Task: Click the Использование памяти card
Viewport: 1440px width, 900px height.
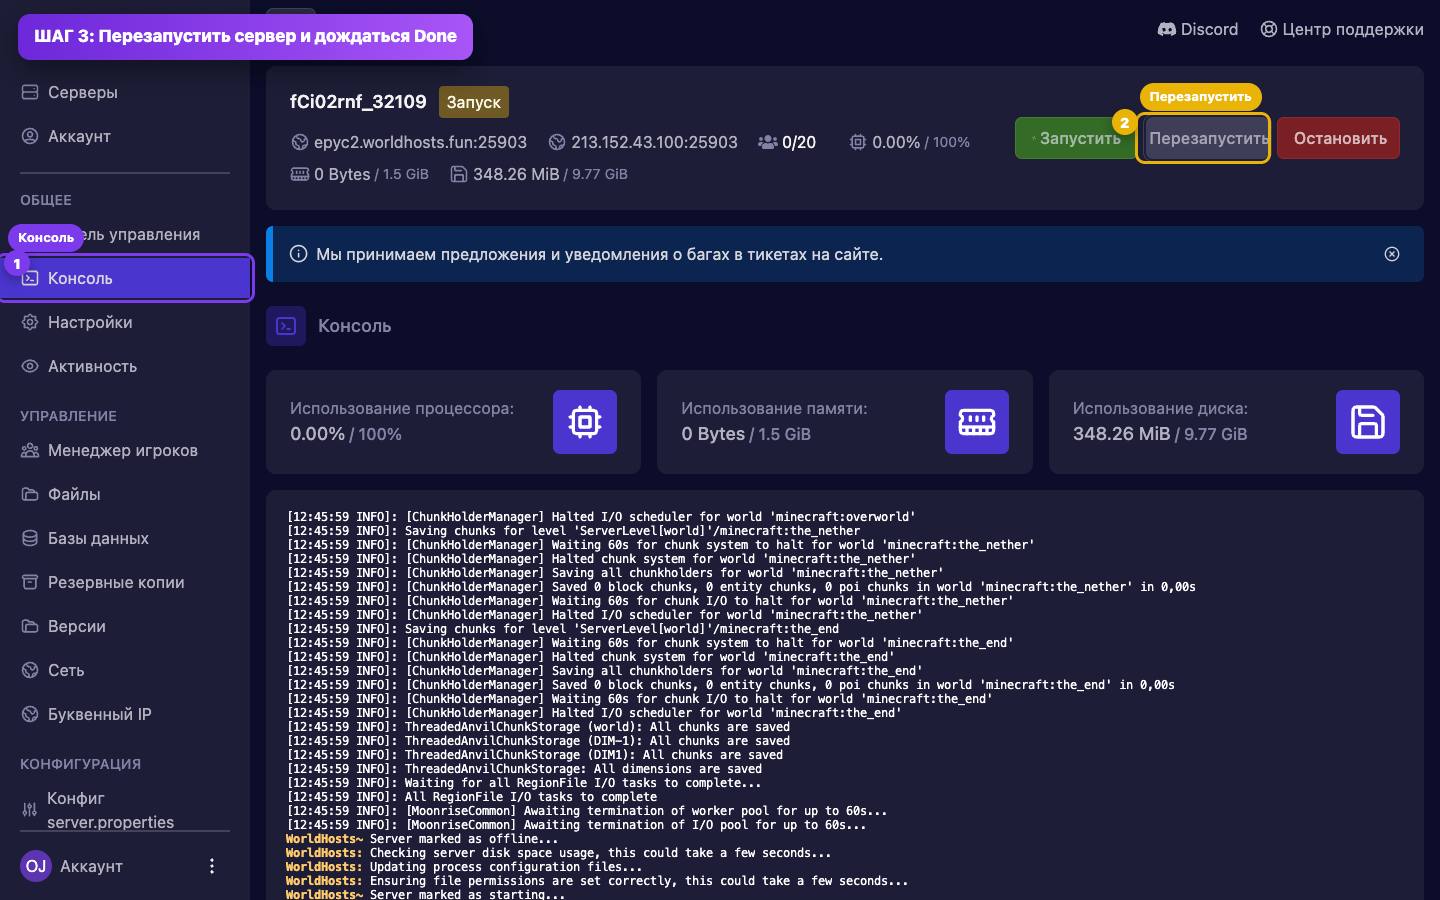Action: point(845,422)
